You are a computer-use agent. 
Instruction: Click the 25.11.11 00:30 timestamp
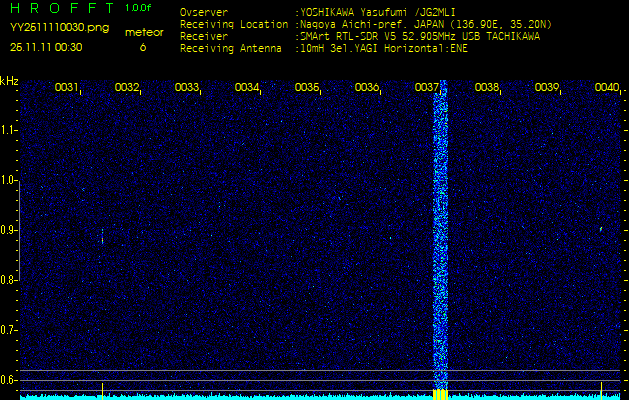click(46, 47)
